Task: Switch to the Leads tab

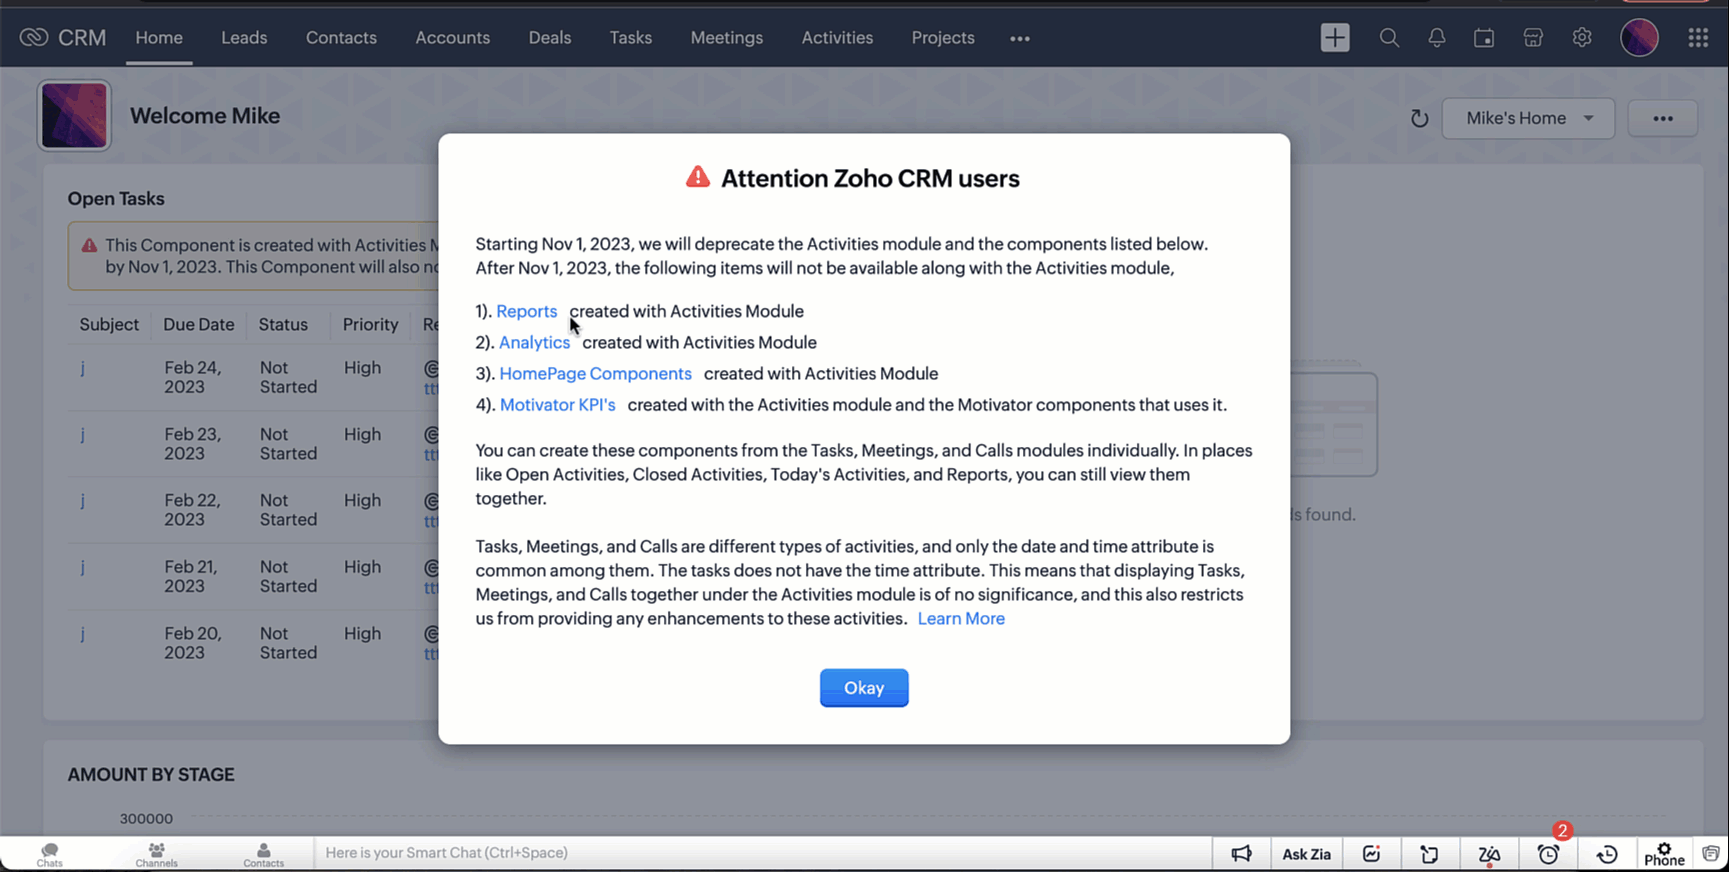Action: coord(244,38)
